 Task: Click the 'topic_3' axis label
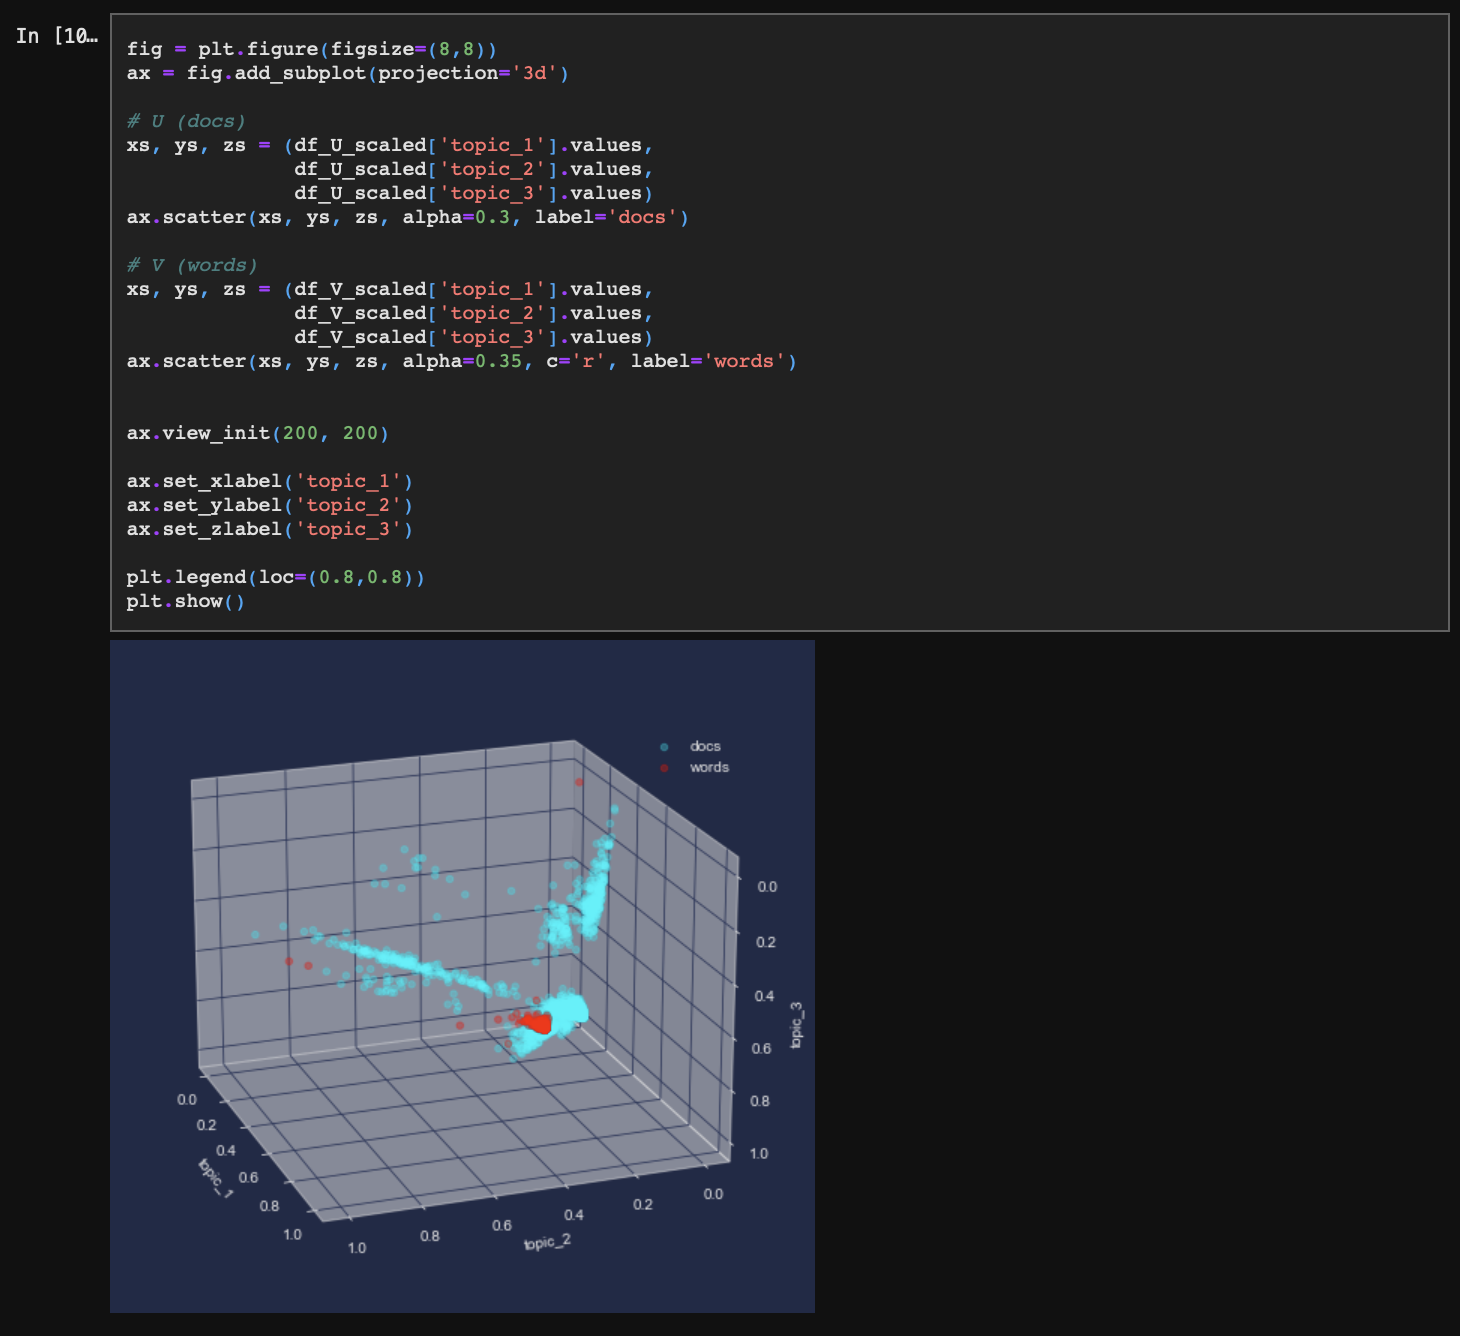click(796, 1025)
